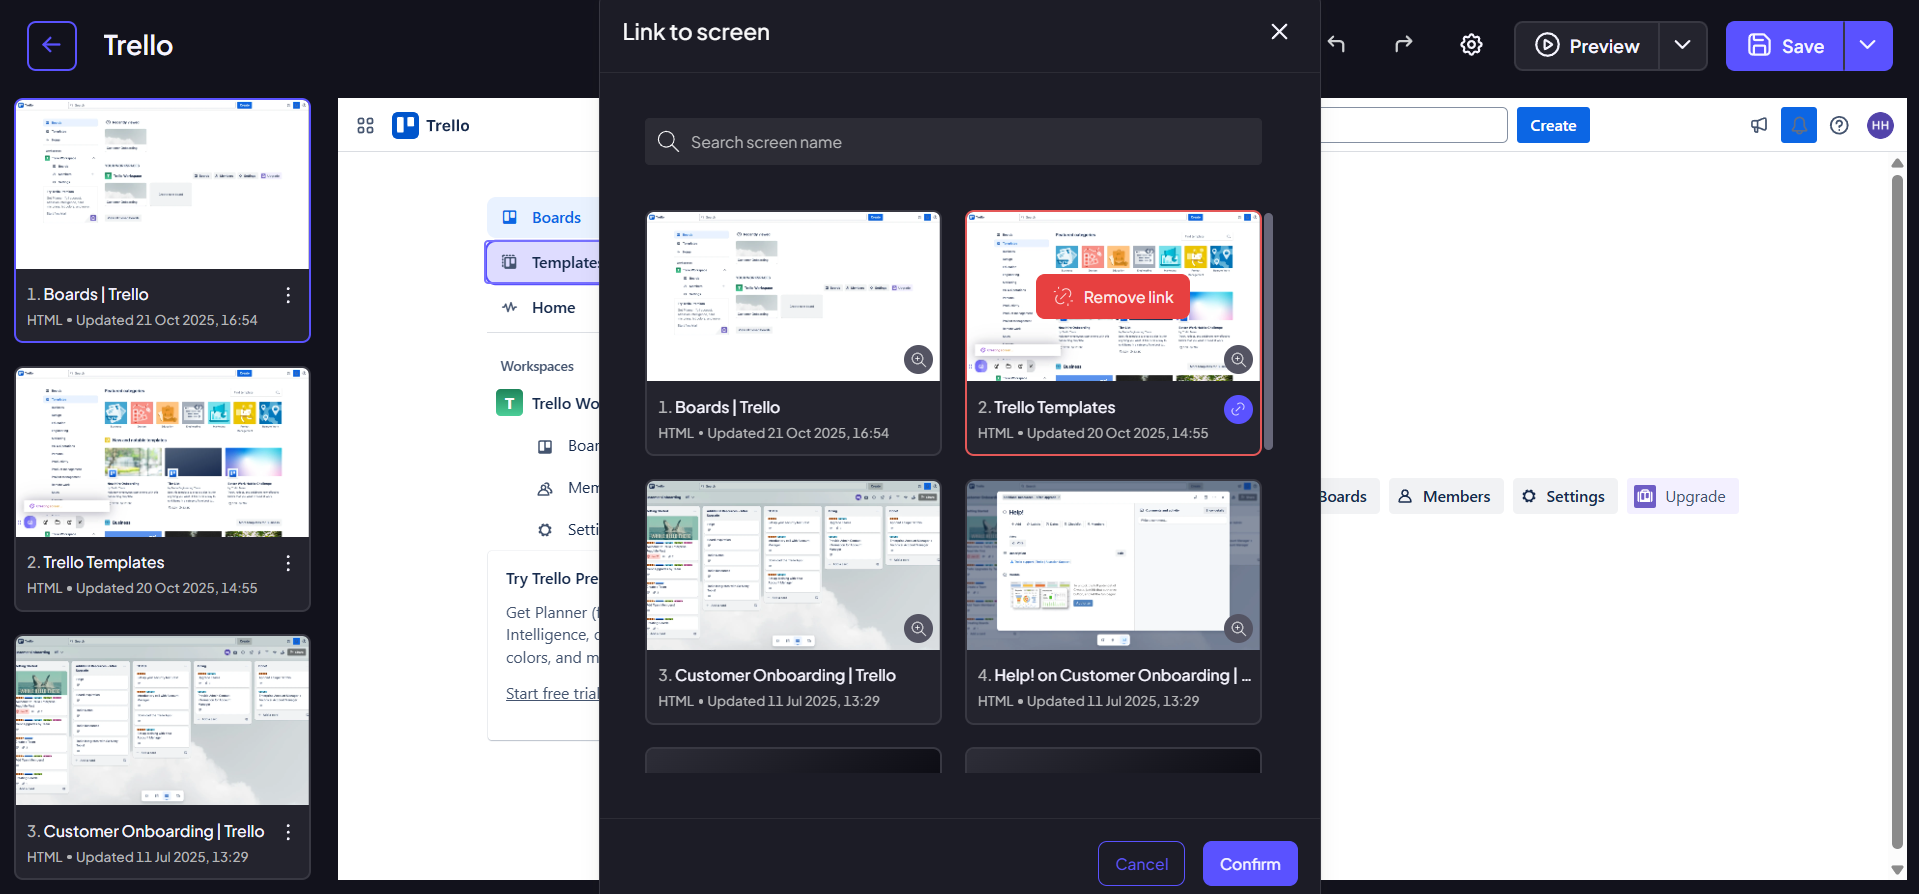This screenshot has height=894, width=1919.
Task: Open the menu for Customer Onboarding sidebar screen
Action: click(x=288, y=832)
